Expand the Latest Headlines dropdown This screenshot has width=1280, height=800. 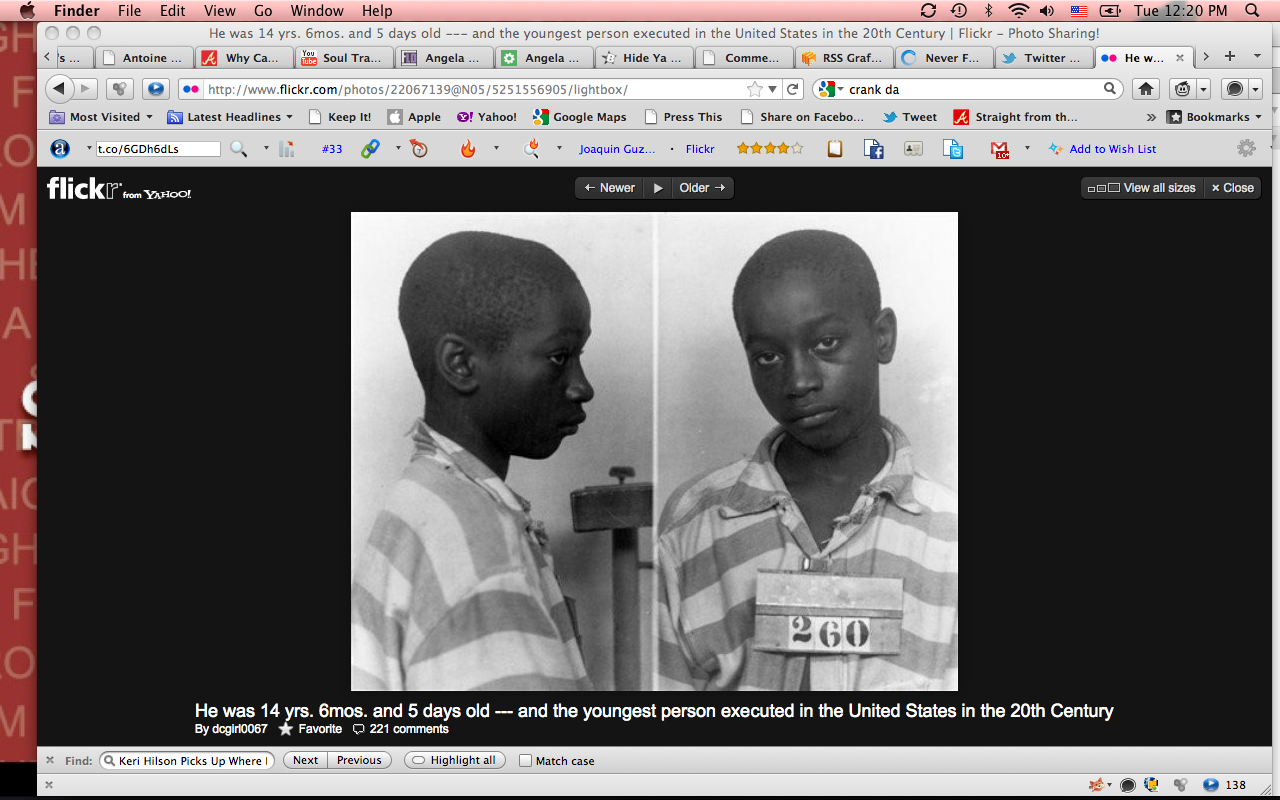pos(231,117)
